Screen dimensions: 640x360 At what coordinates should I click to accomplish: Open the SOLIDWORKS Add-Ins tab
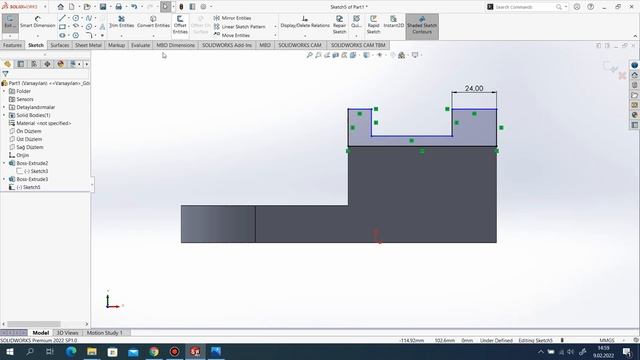227,45
